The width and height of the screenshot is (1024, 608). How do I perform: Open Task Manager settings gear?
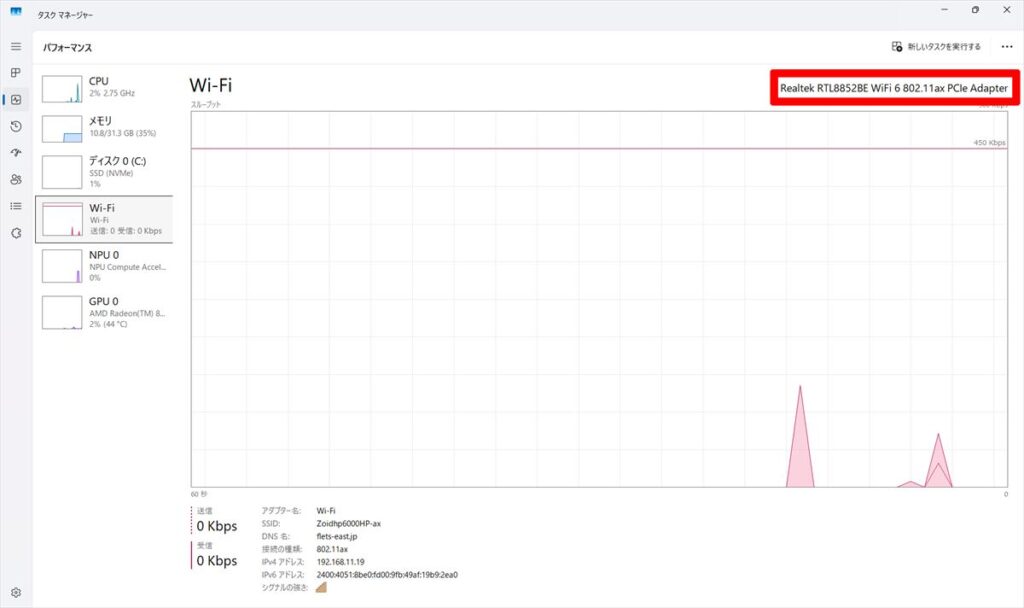15,592
